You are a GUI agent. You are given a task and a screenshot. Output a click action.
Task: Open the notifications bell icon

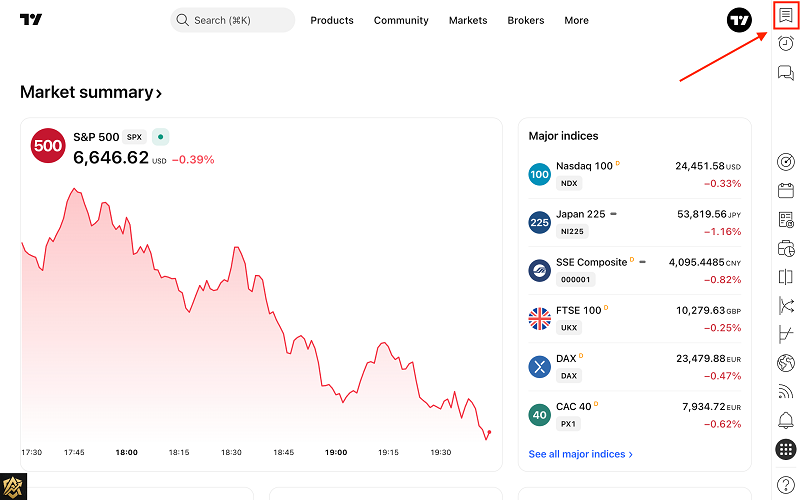pos(786,420)
